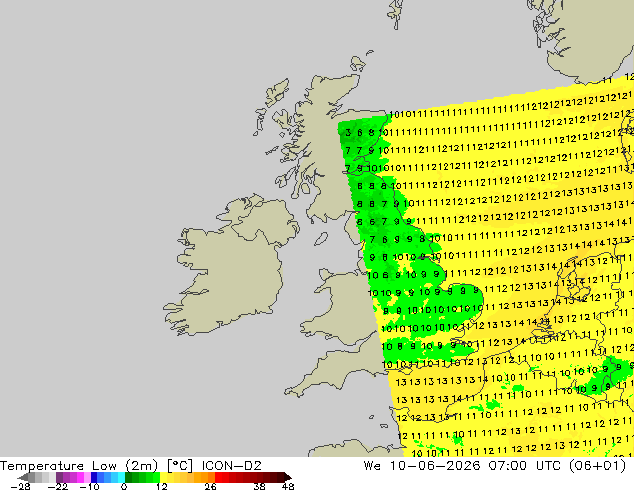The image size is (634, 490).
Task: Click the 'Temperature Low (2m)' title text
Action: coord(78,466)
